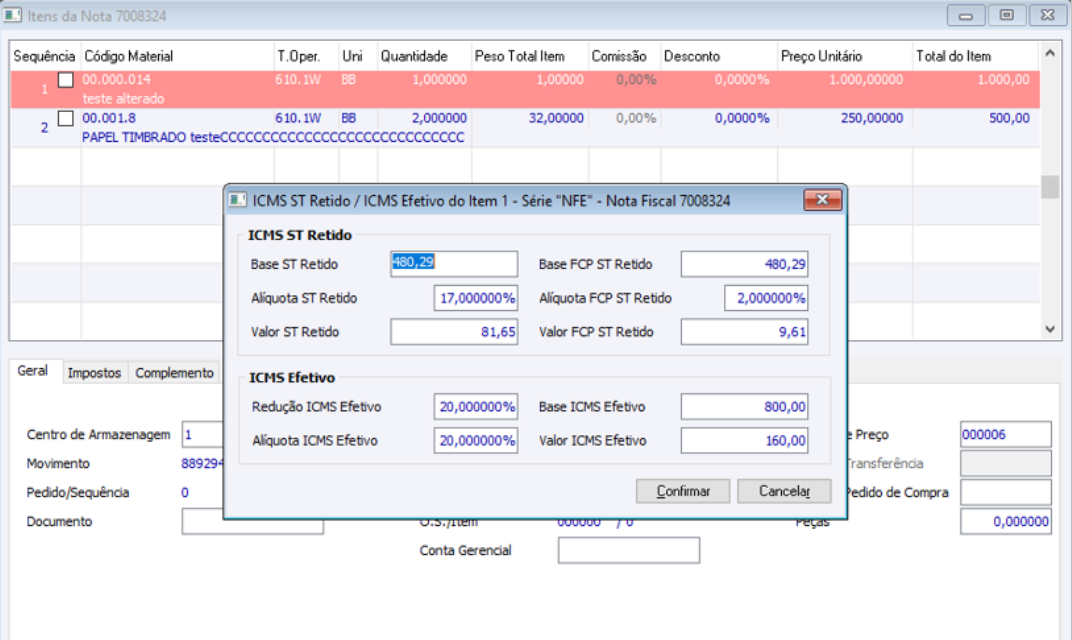Click the items grid scrollbar thumb
Viewport: 1072px width, 640px height.
1049,187
